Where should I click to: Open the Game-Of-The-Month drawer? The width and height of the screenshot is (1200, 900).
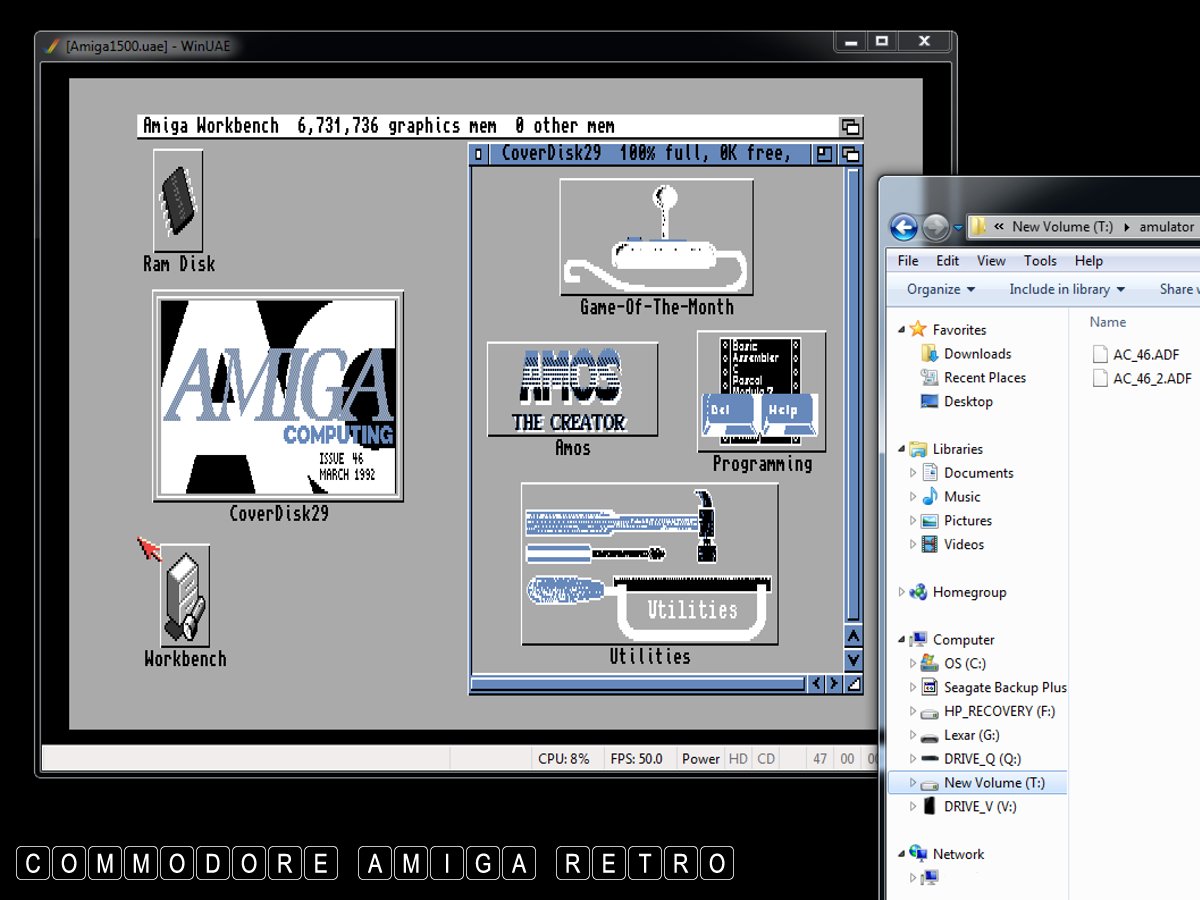(x=656, y=237)
